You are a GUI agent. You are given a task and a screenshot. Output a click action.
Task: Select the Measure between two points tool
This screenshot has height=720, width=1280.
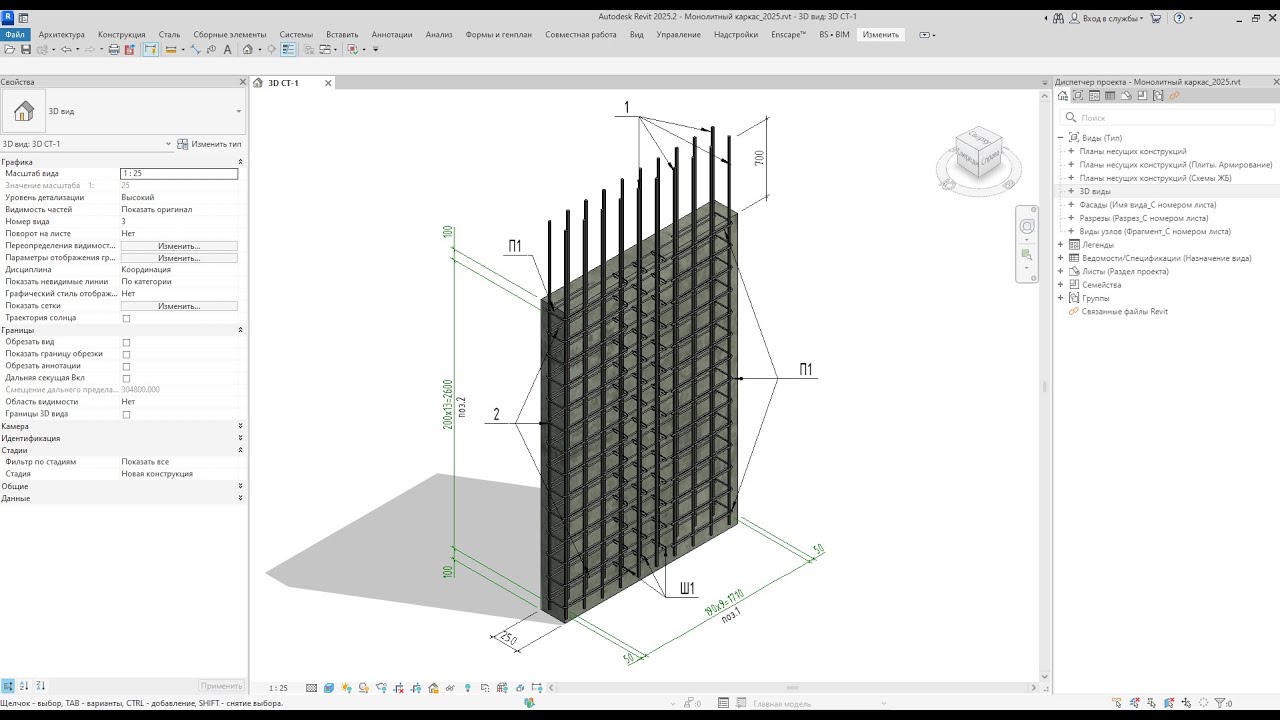171,49
